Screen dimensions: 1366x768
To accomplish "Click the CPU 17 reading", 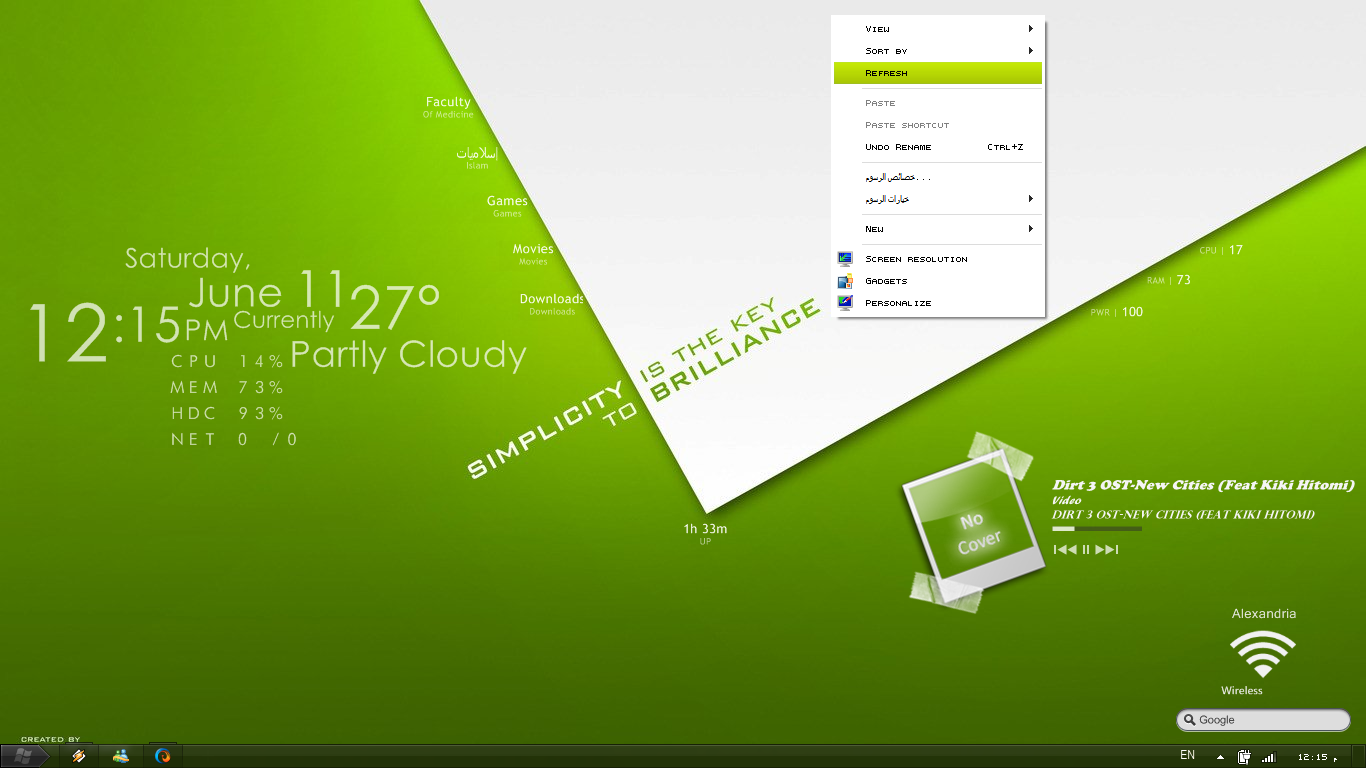I will pos(1221,250).
